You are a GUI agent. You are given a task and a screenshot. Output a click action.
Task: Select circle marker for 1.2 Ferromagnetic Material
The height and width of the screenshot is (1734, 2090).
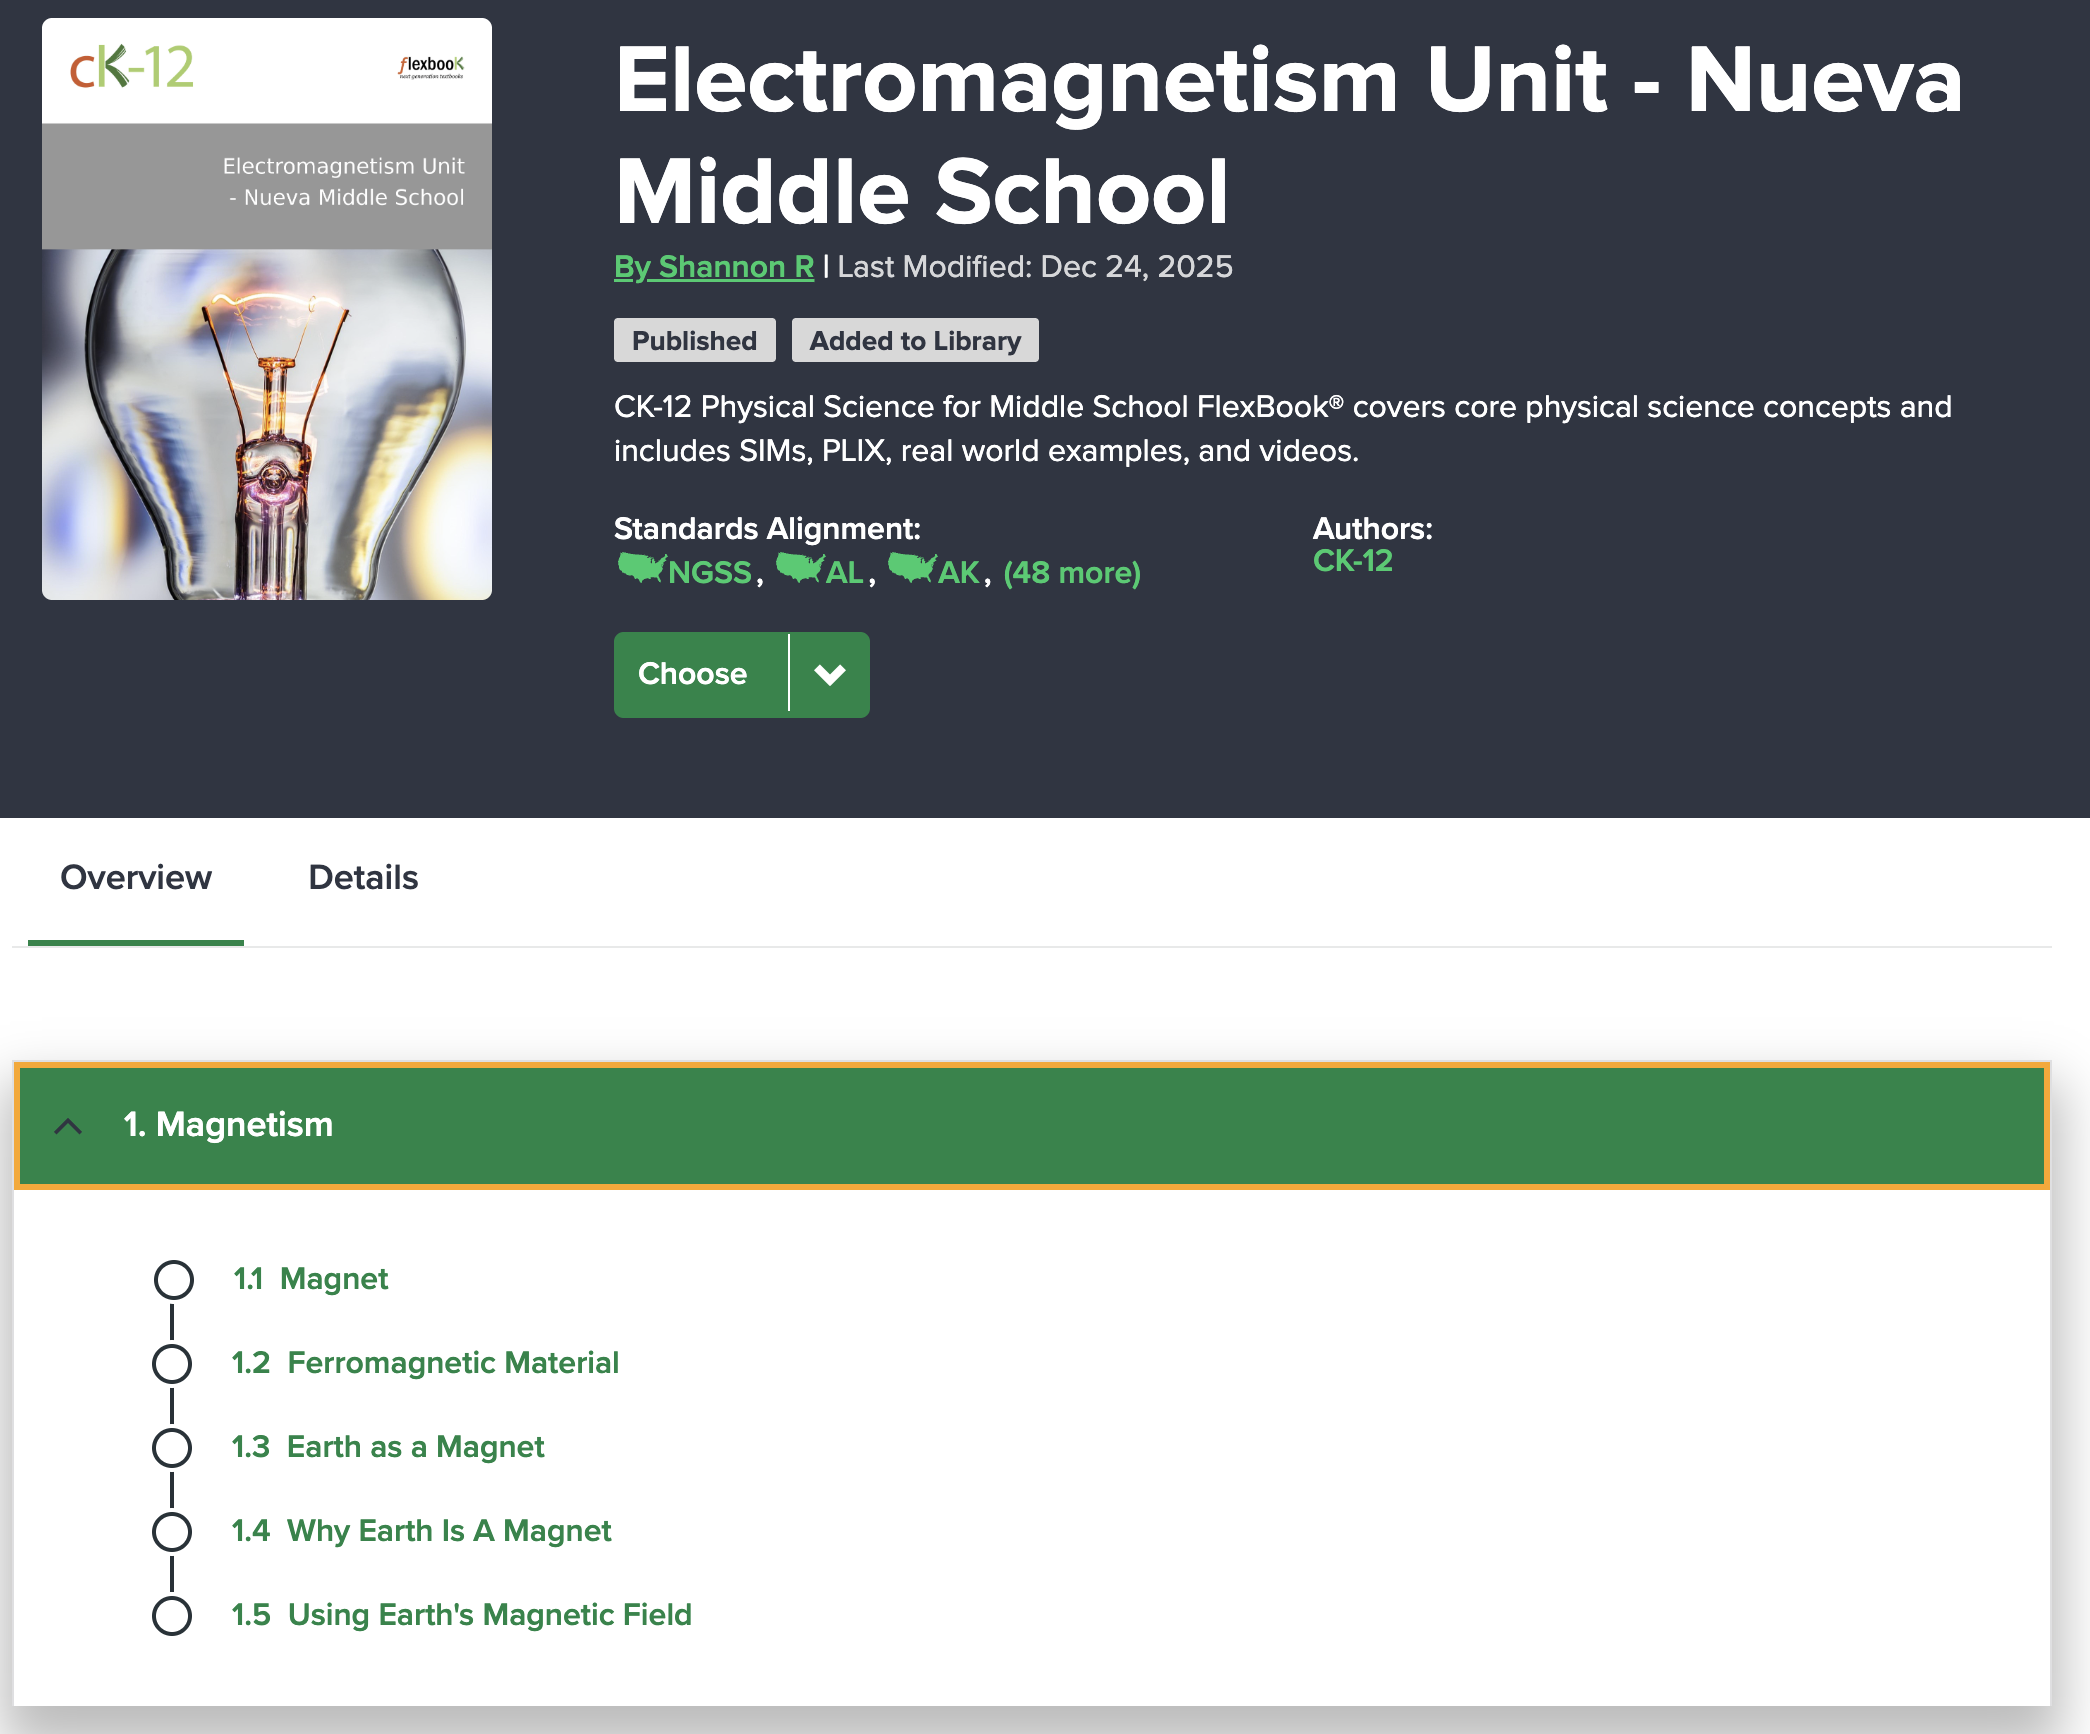[172, 1363]
